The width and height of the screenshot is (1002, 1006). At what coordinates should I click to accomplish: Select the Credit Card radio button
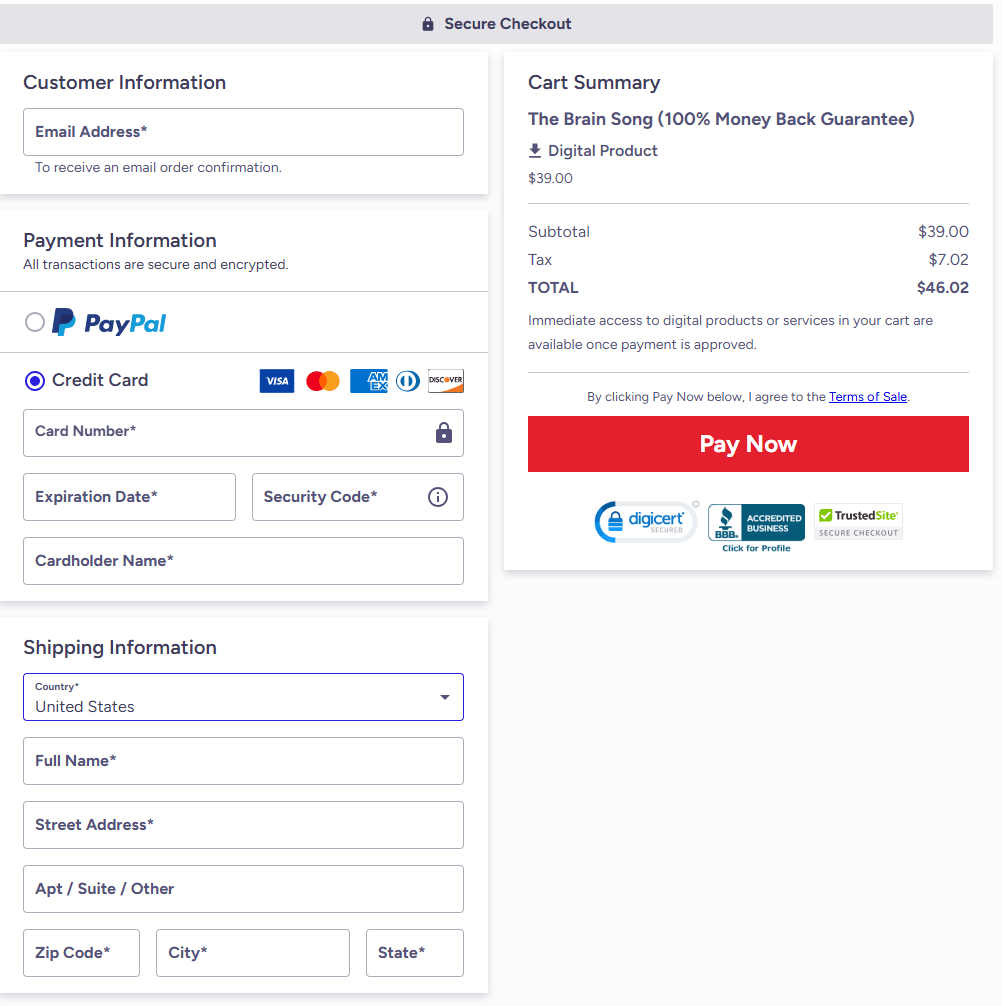[x=35, y=381]
